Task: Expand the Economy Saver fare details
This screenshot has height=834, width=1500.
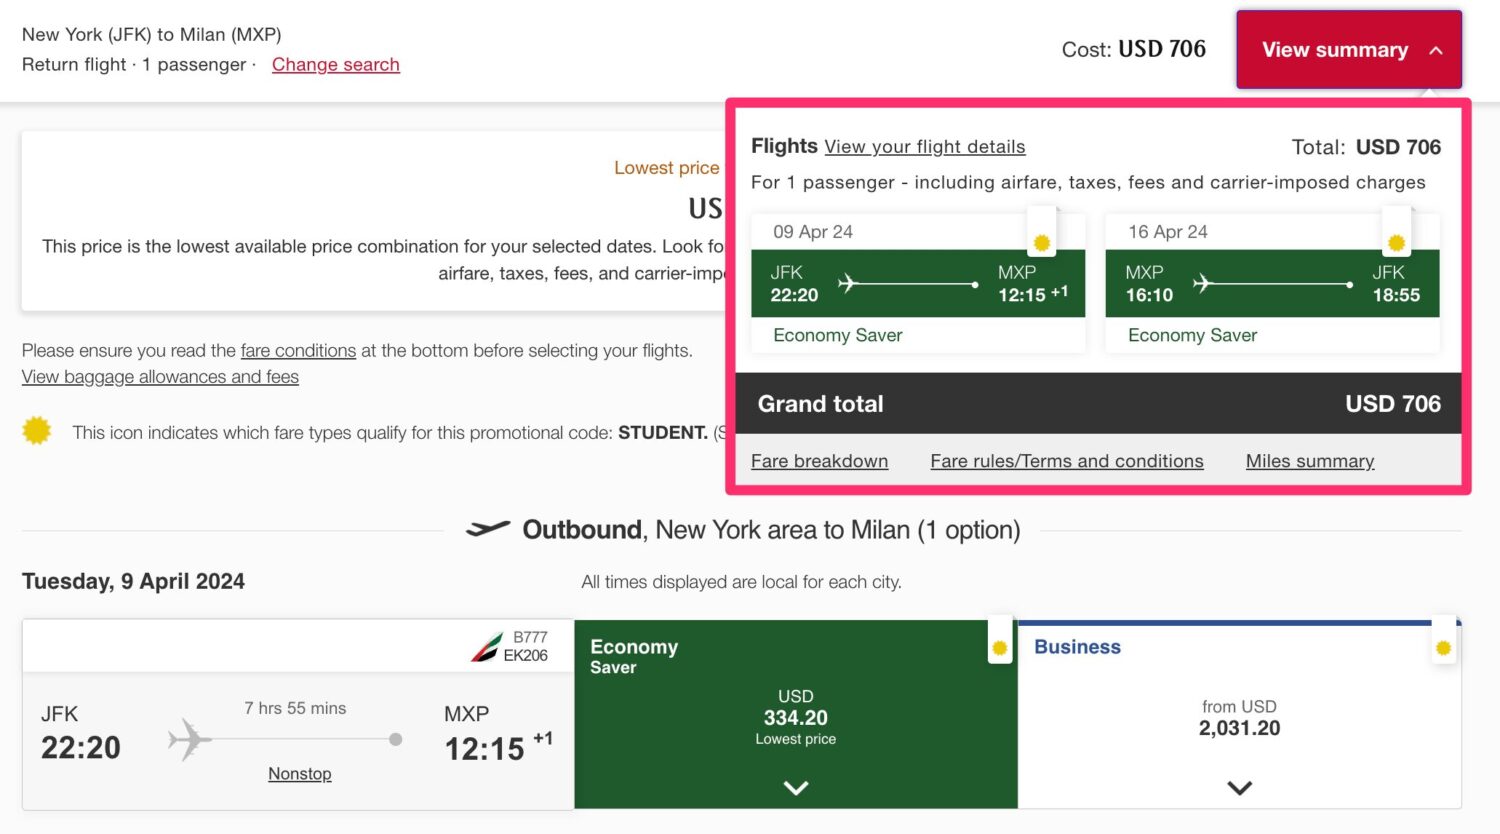Action: [795, 788]
